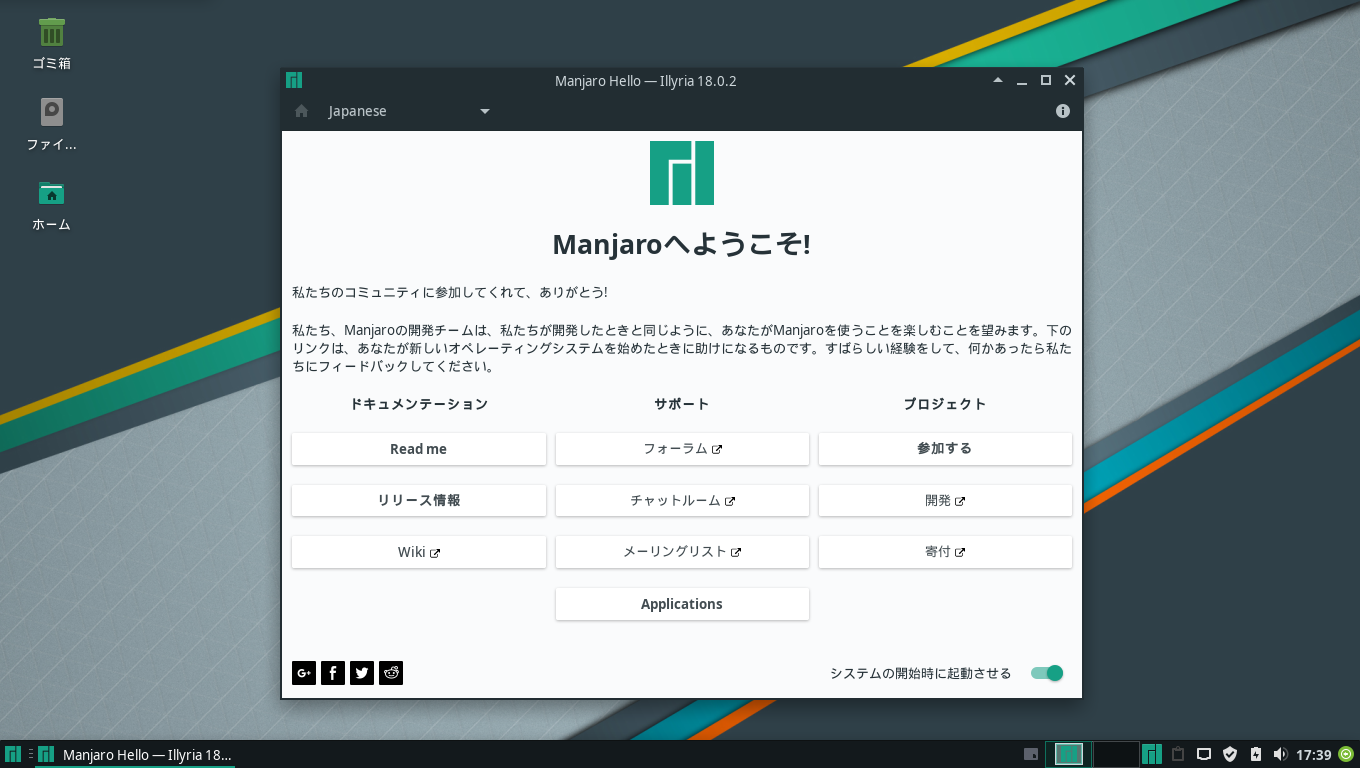Close the Manjaro Hello window
The height and width of the screenshot is (768, 1360).
coord(1070,81)
